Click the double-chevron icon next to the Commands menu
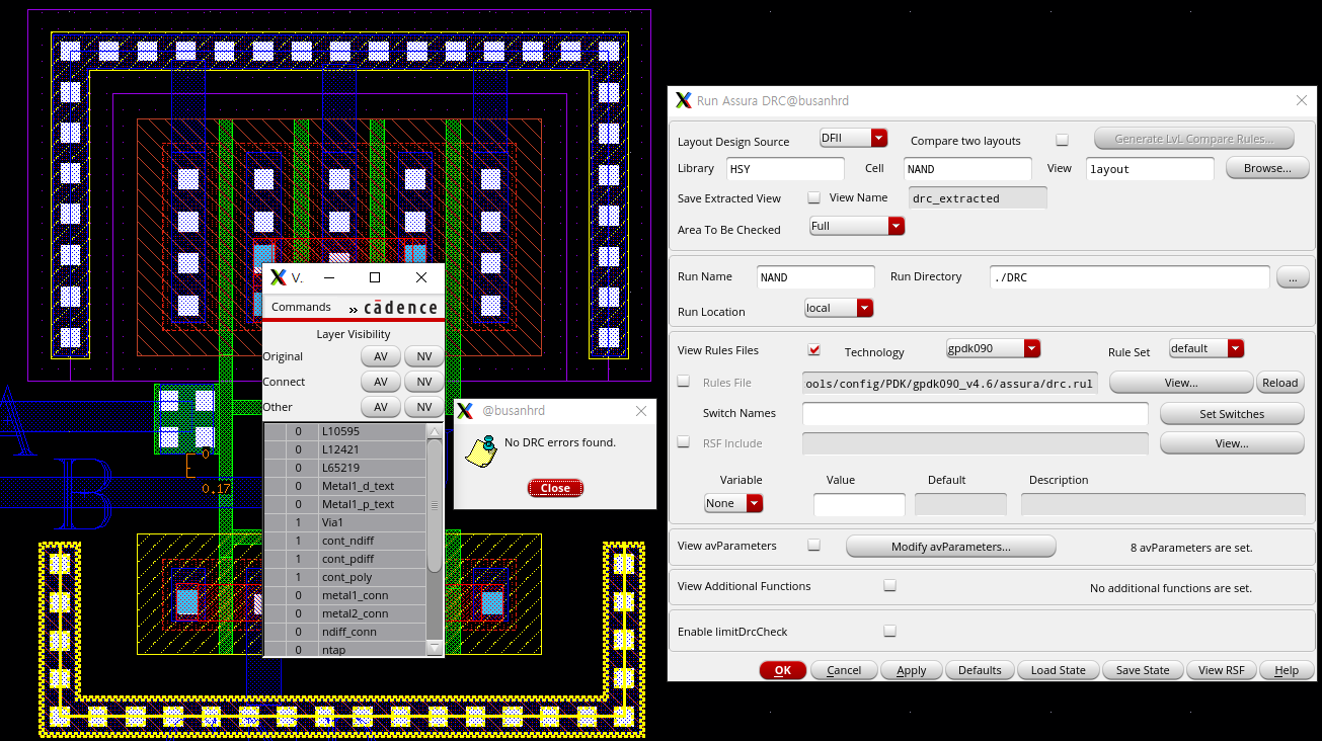Screen dimensions: 1322x741 point(353,309)
